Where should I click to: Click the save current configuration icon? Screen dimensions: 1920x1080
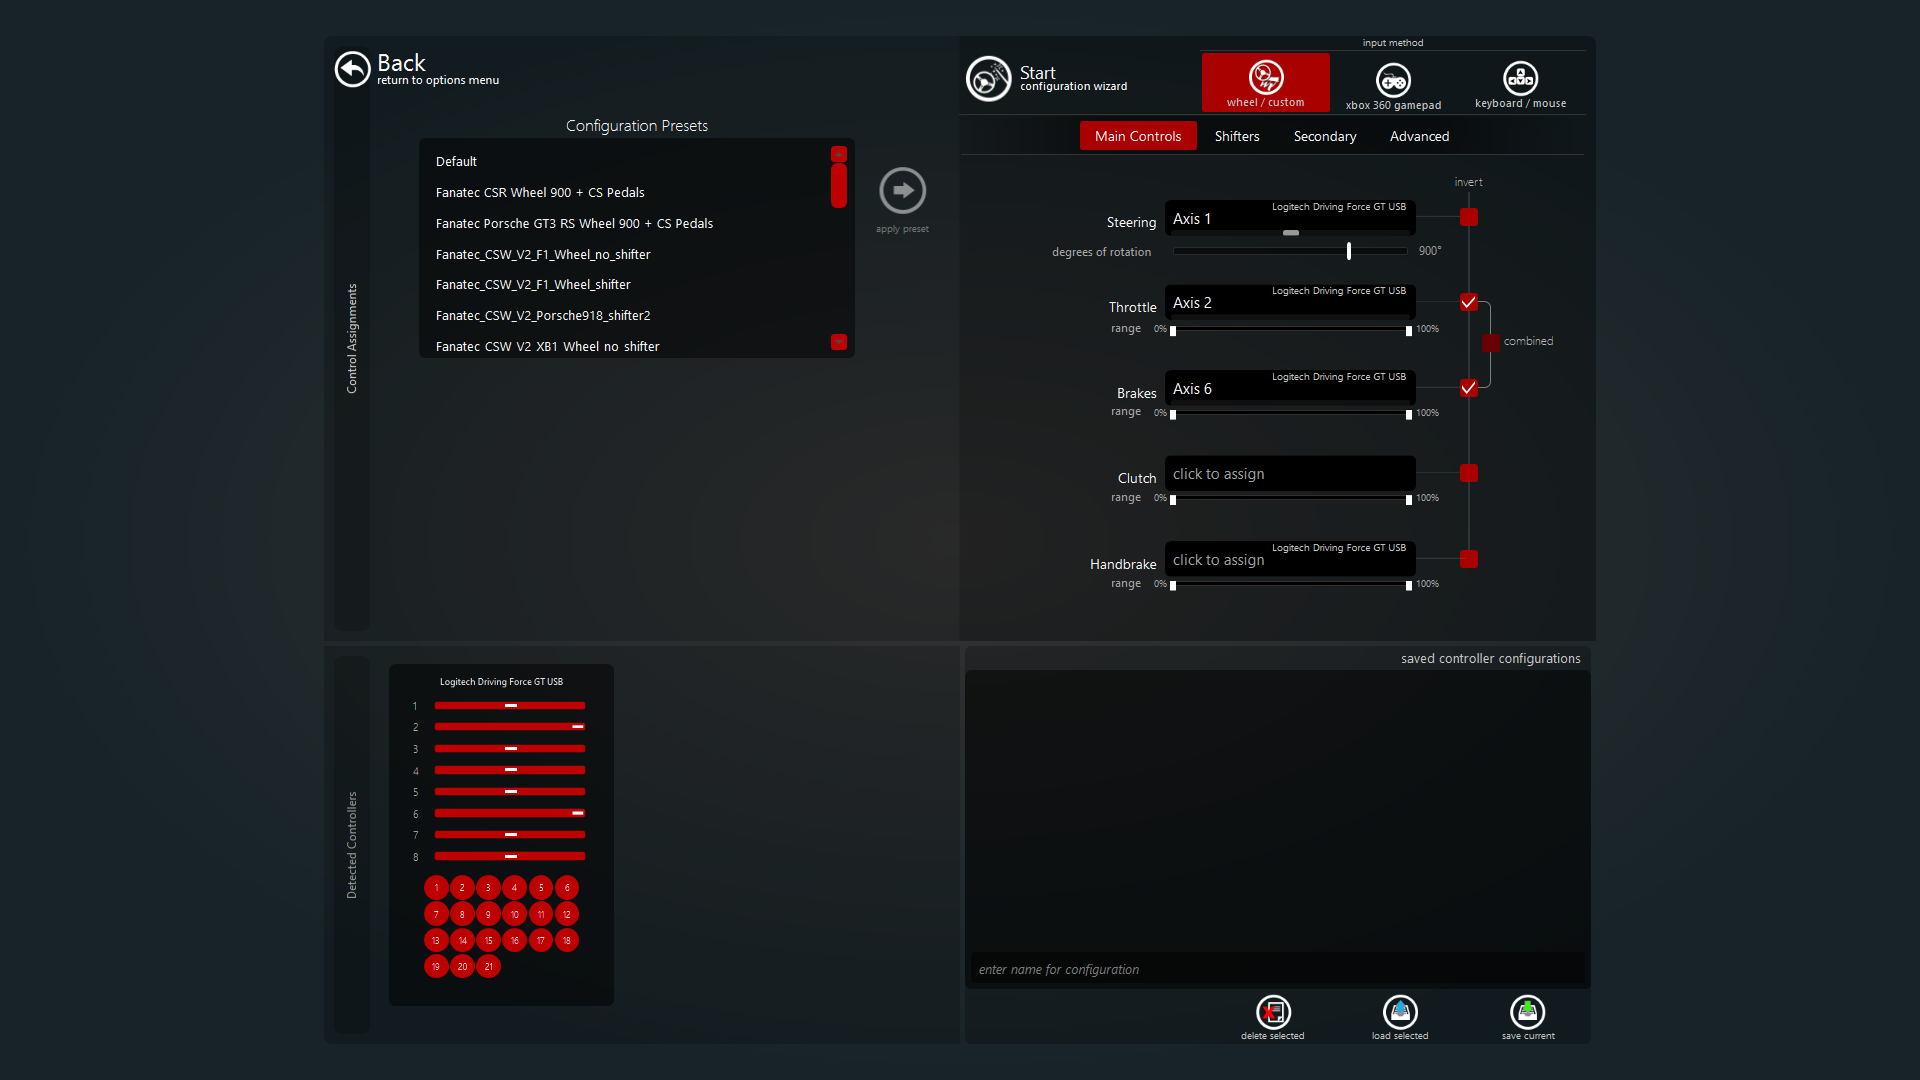pos(1527,1012)
